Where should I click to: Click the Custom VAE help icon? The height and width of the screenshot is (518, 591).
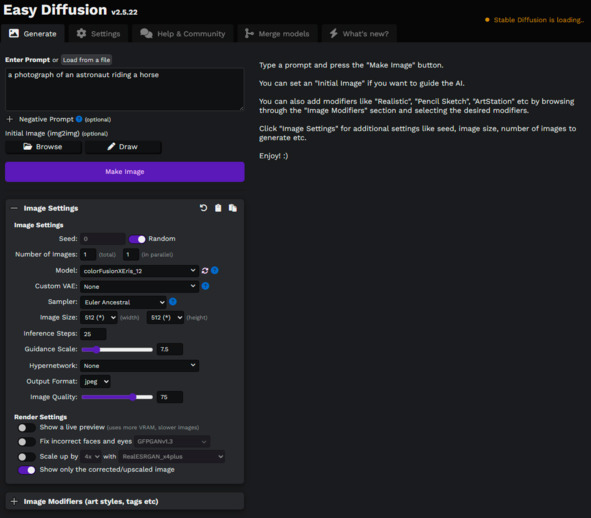[205, 286]
